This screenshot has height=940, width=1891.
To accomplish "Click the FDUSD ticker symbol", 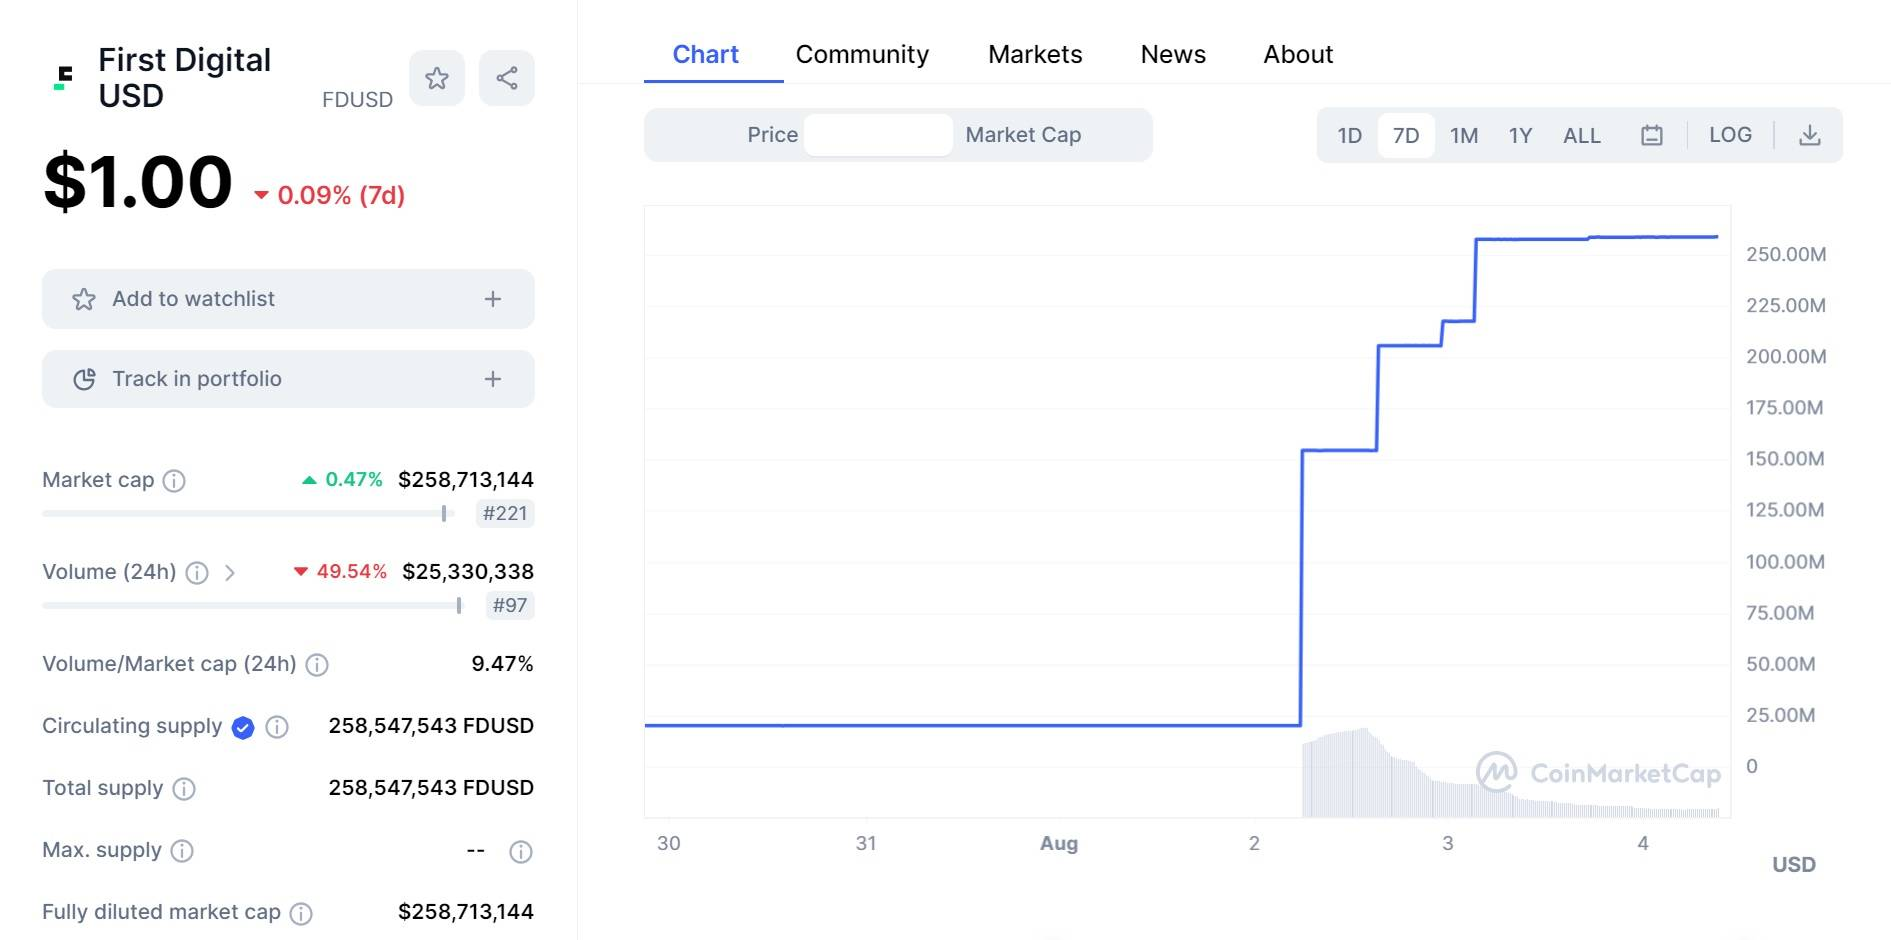I will [x=357, y=100].
